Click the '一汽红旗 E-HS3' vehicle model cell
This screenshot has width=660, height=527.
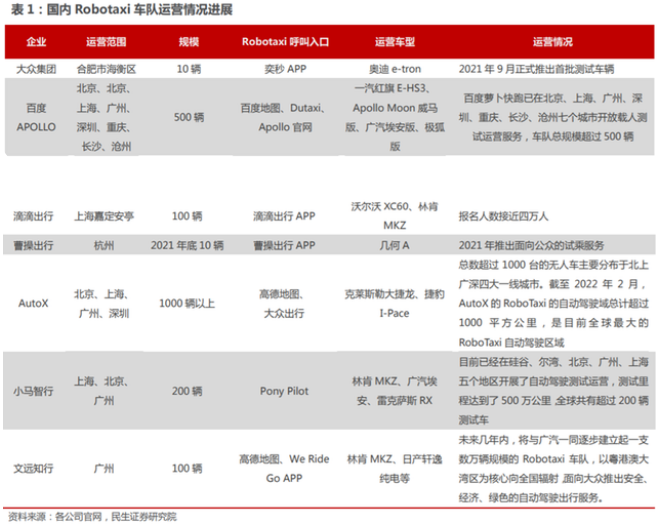[x=395, y=117]
